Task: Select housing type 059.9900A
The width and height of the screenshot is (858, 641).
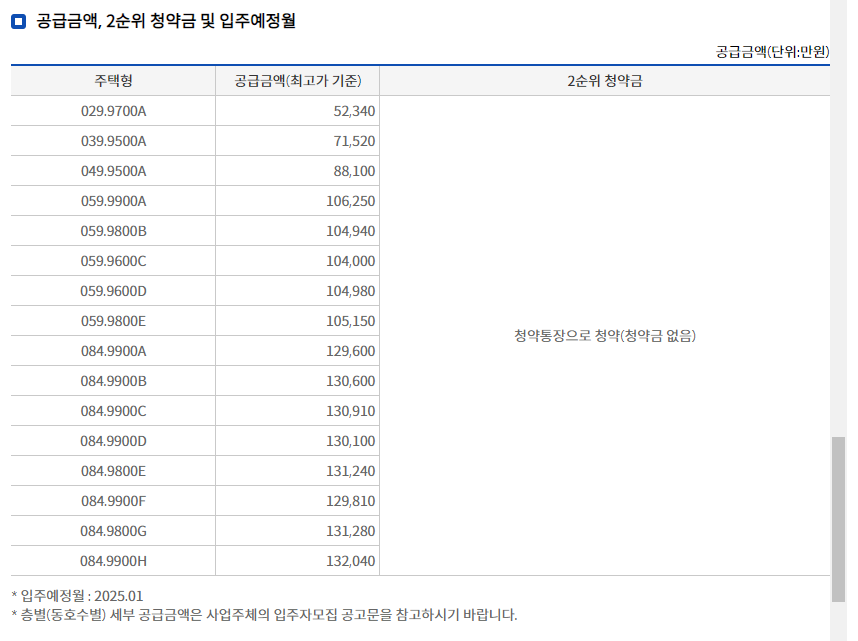Action: [x=113, y=201]
